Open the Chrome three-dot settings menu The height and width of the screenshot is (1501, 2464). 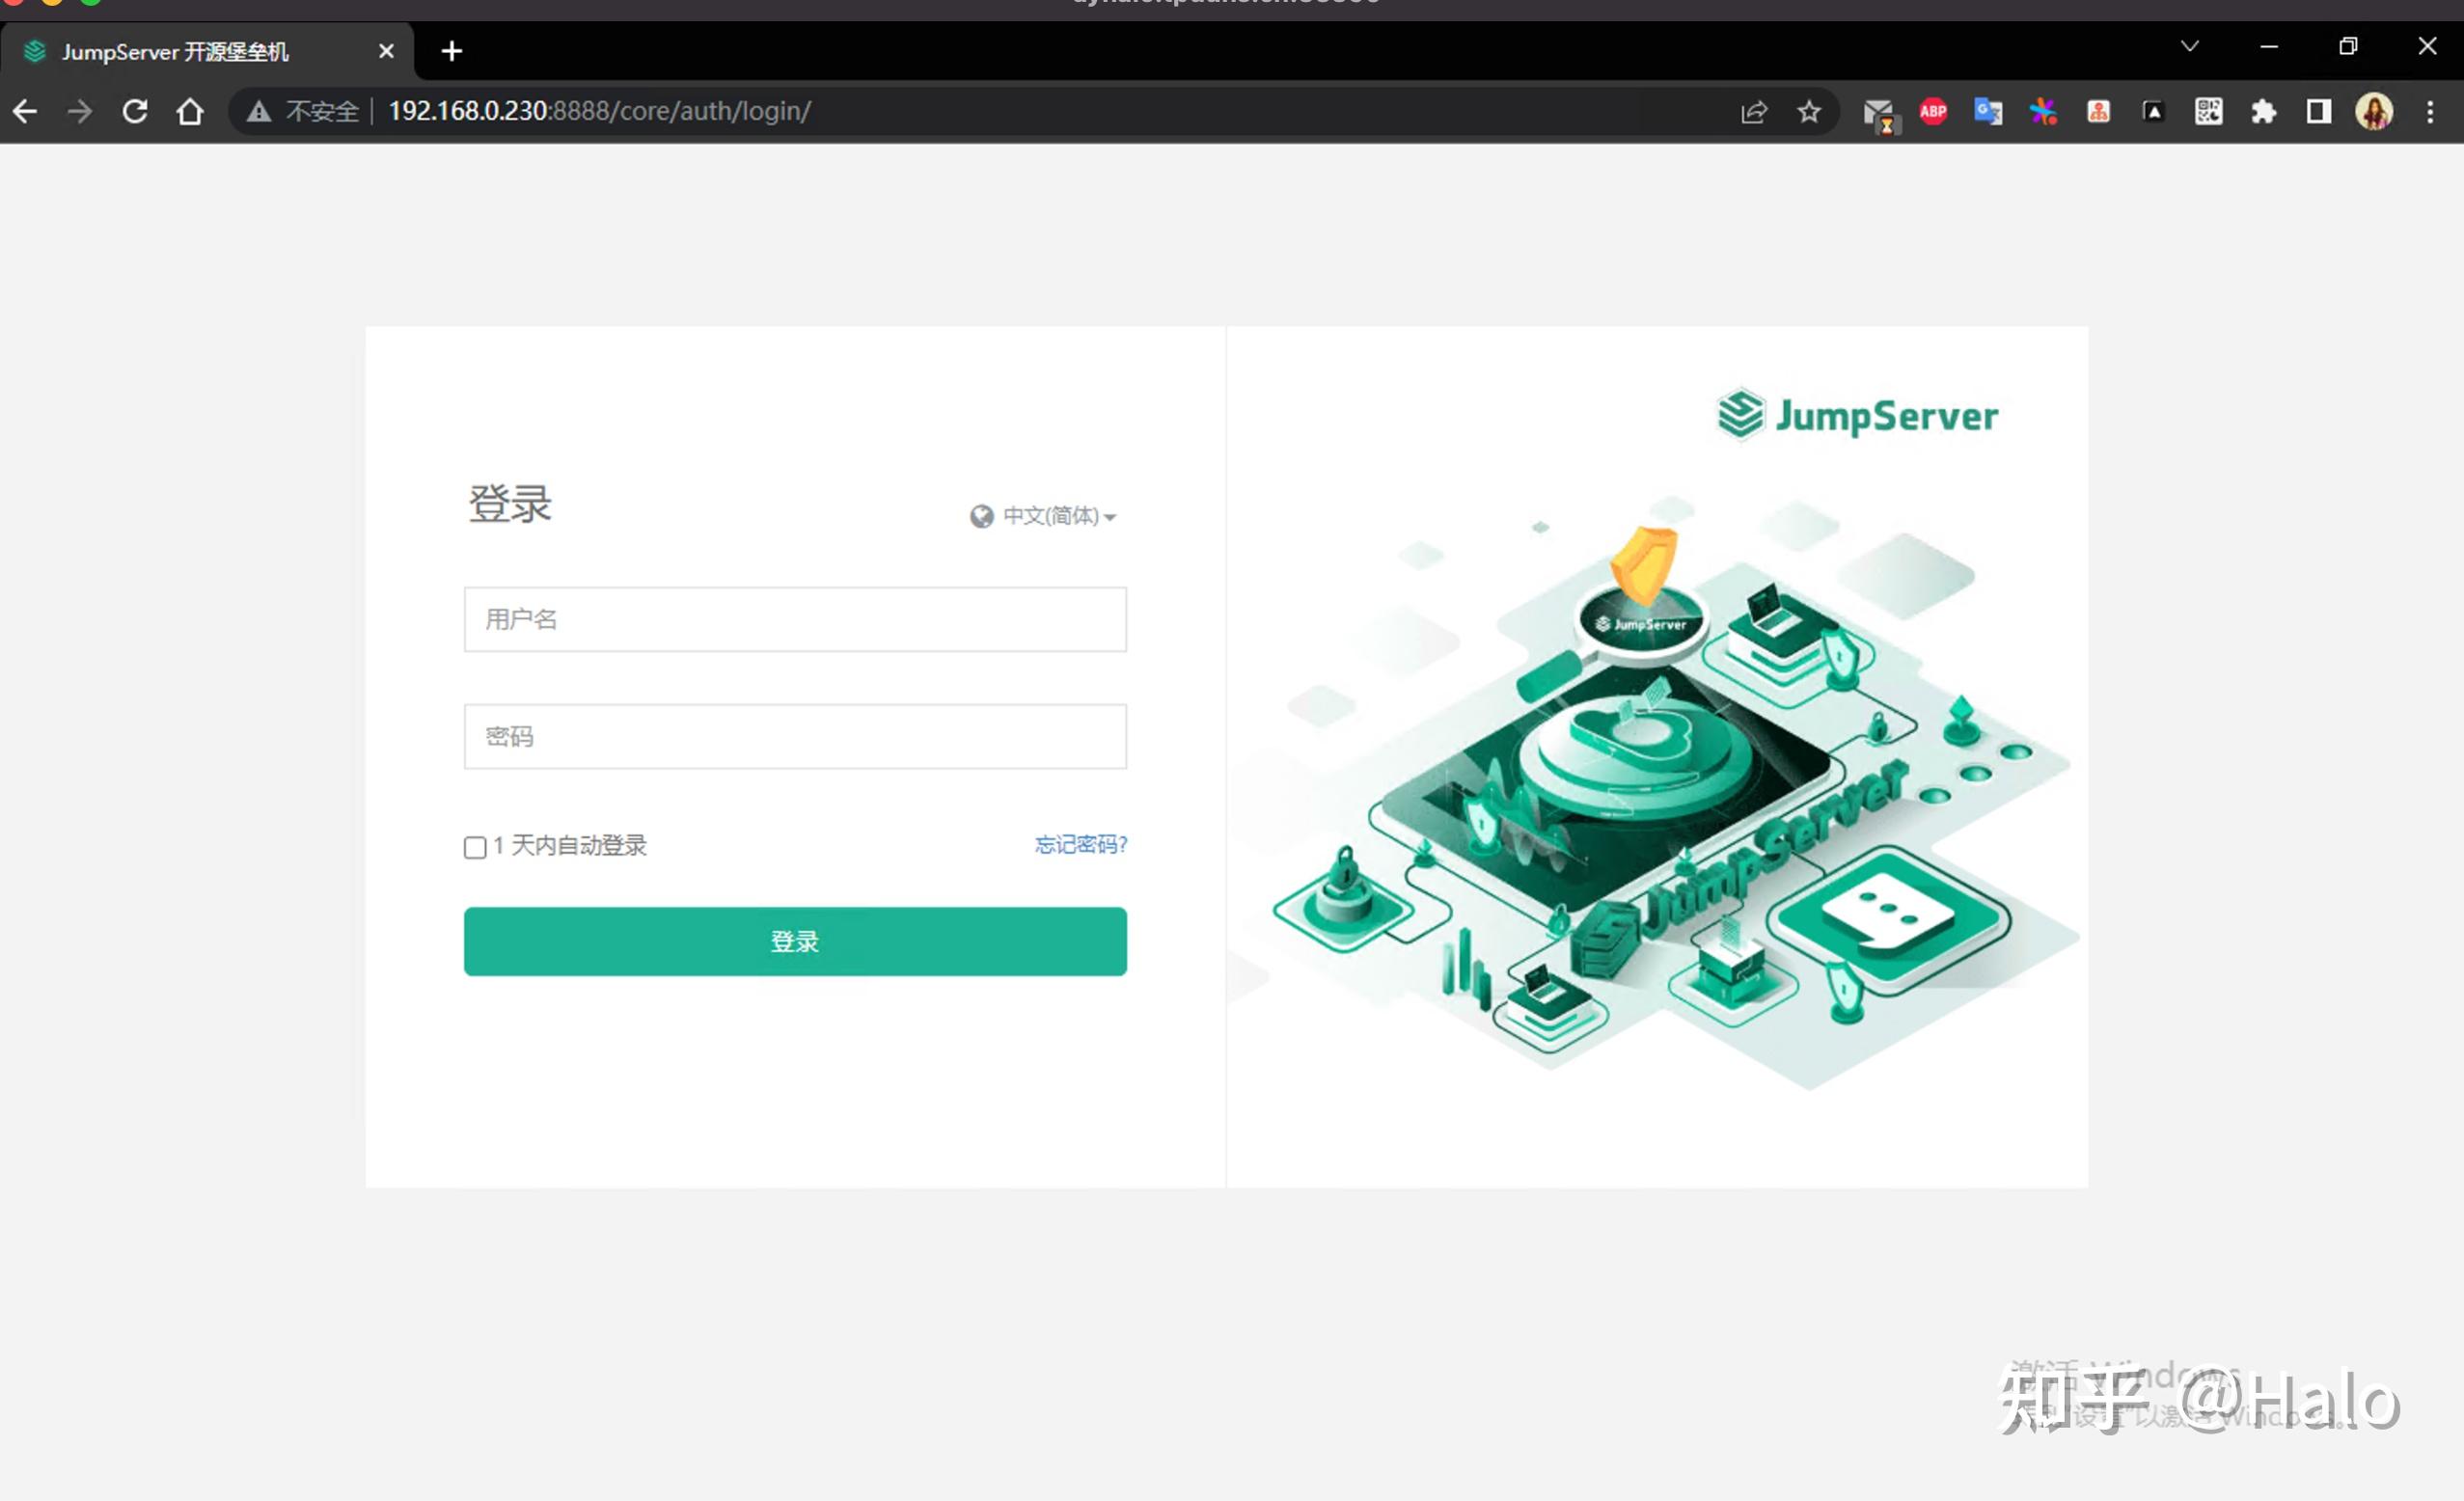2431,111
